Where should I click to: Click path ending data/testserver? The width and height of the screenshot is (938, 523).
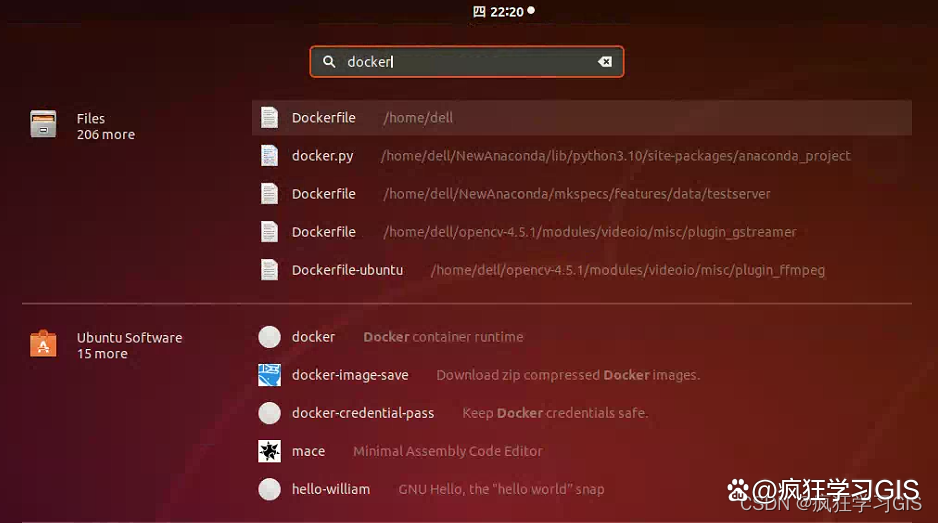577,194
